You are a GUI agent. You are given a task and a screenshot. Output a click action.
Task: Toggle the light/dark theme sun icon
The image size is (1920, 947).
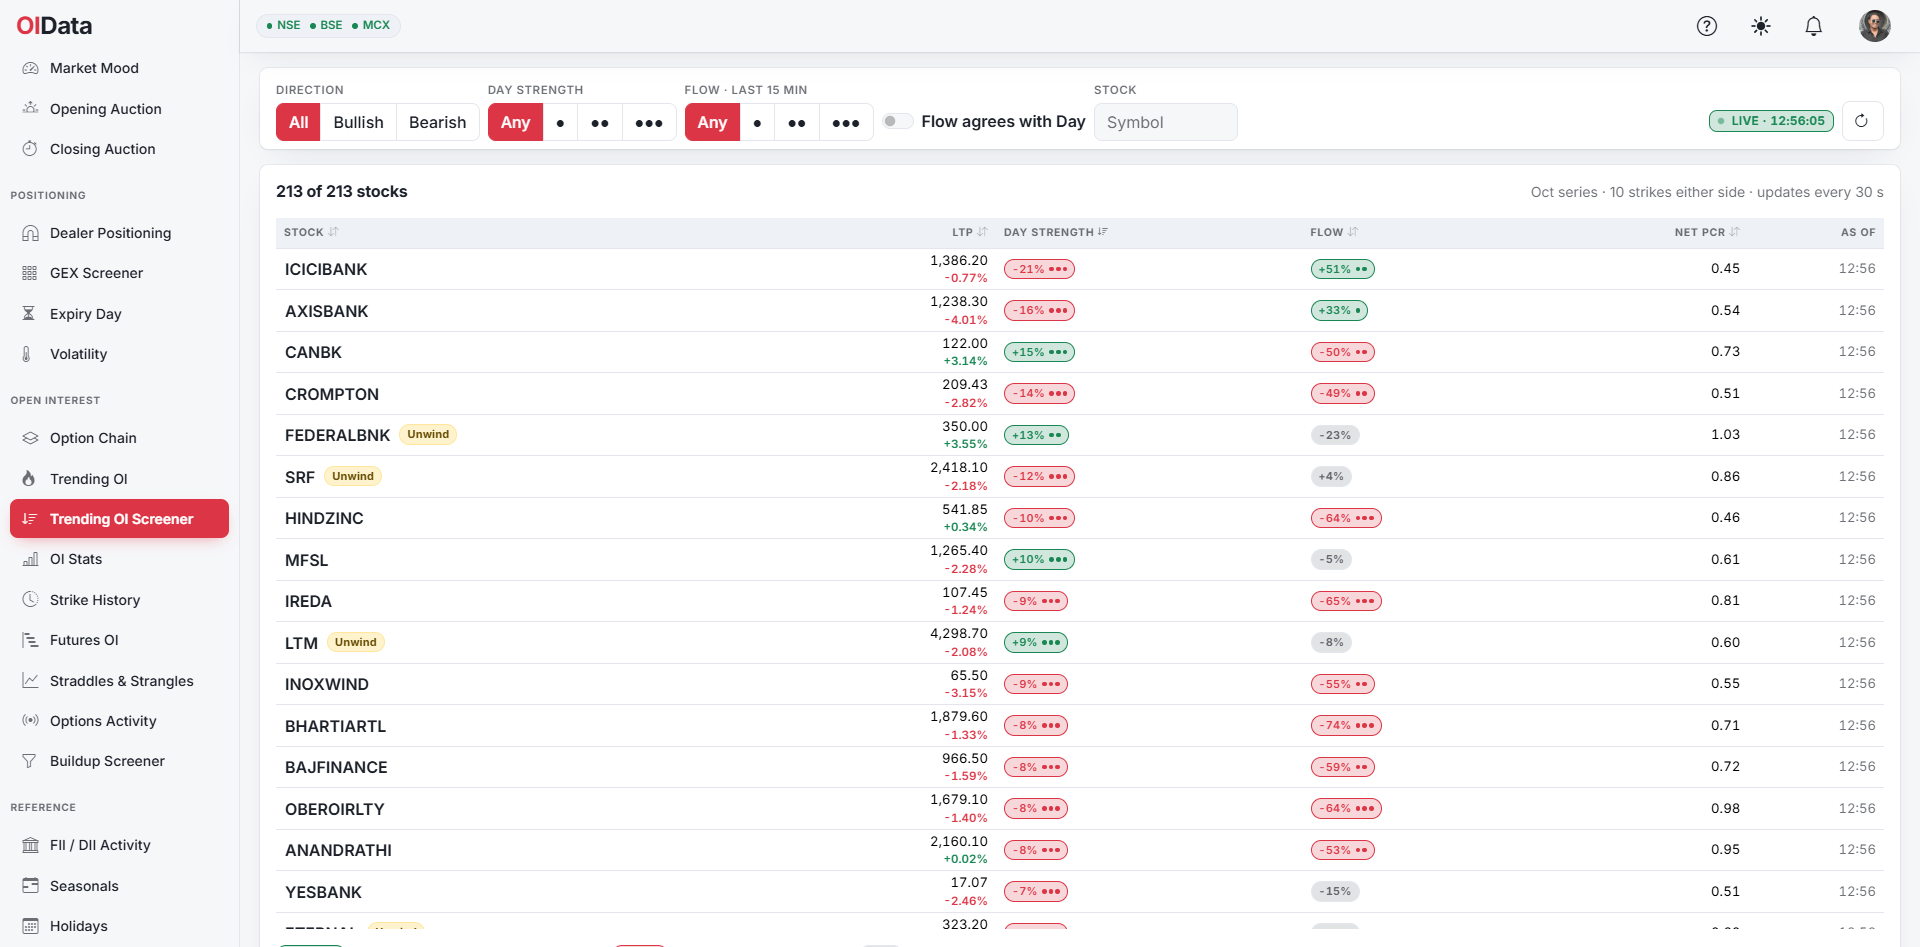(x=1761, y=26)
